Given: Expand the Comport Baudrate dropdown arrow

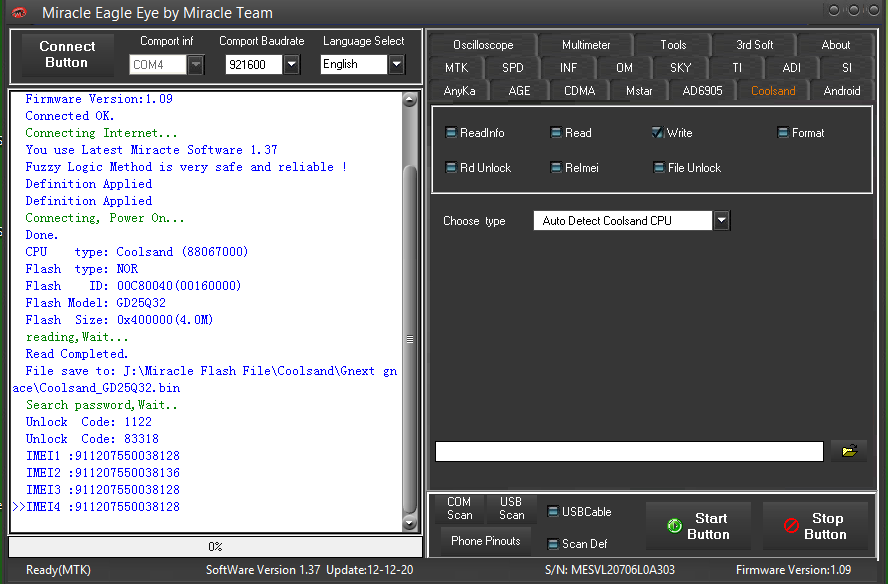Looking at the screenshot, I should pos(291,65).
